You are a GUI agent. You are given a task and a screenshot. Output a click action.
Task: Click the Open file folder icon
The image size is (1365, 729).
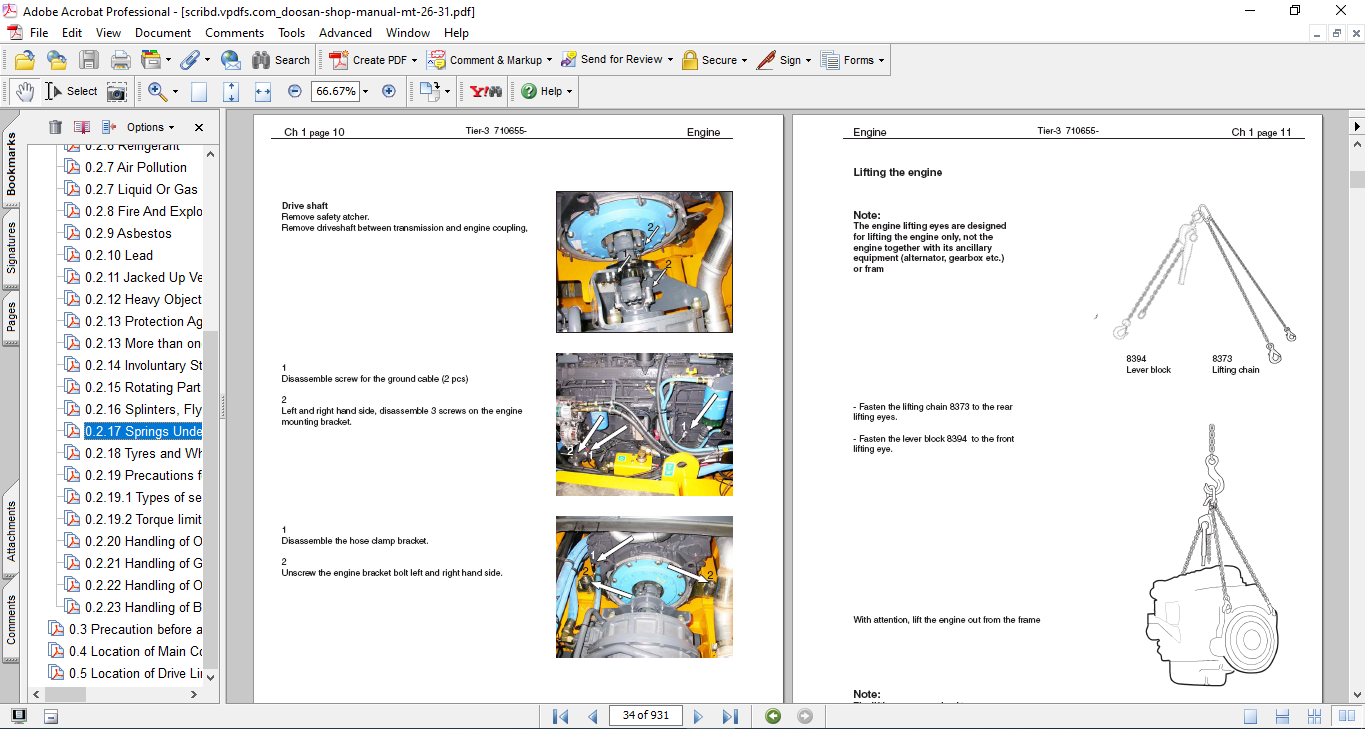pos(25,60)
